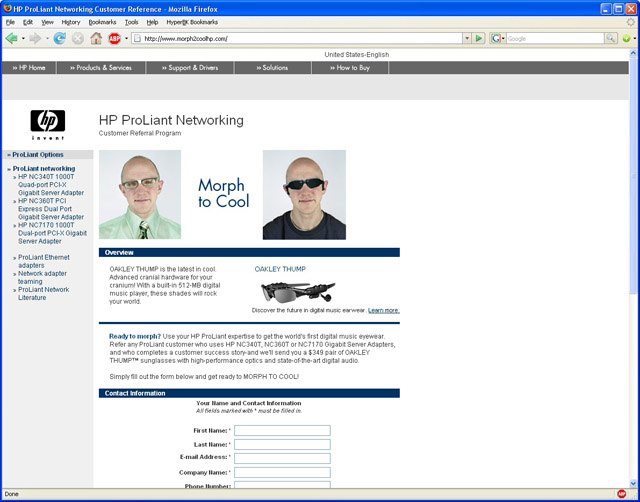Click the page icon in the address bar
The height and width of the screenshot is (502, 640).
click(138, 38)
